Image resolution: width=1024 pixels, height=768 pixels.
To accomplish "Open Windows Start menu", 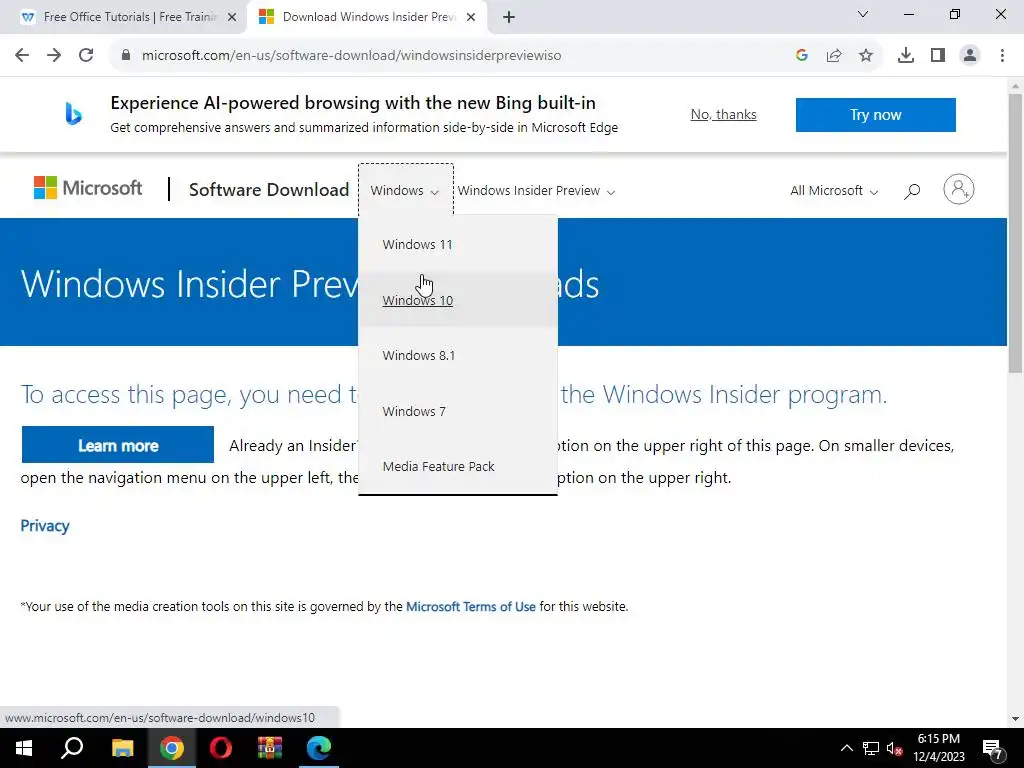I will point(24,748).
